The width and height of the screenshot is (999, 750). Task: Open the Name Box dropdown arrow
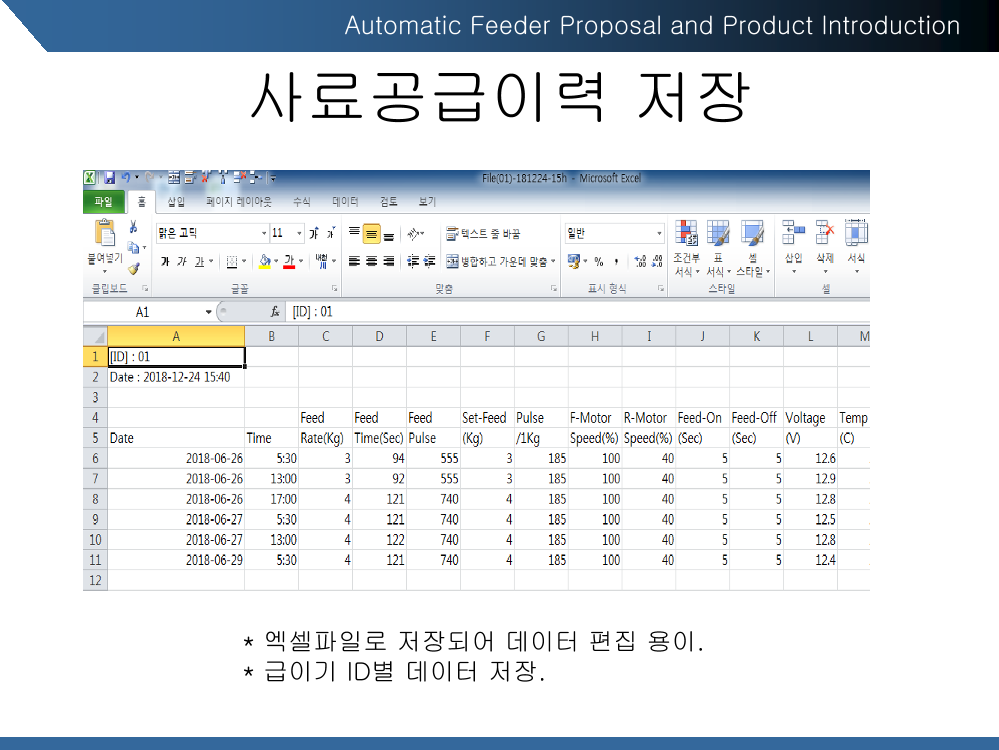point(208,312)
